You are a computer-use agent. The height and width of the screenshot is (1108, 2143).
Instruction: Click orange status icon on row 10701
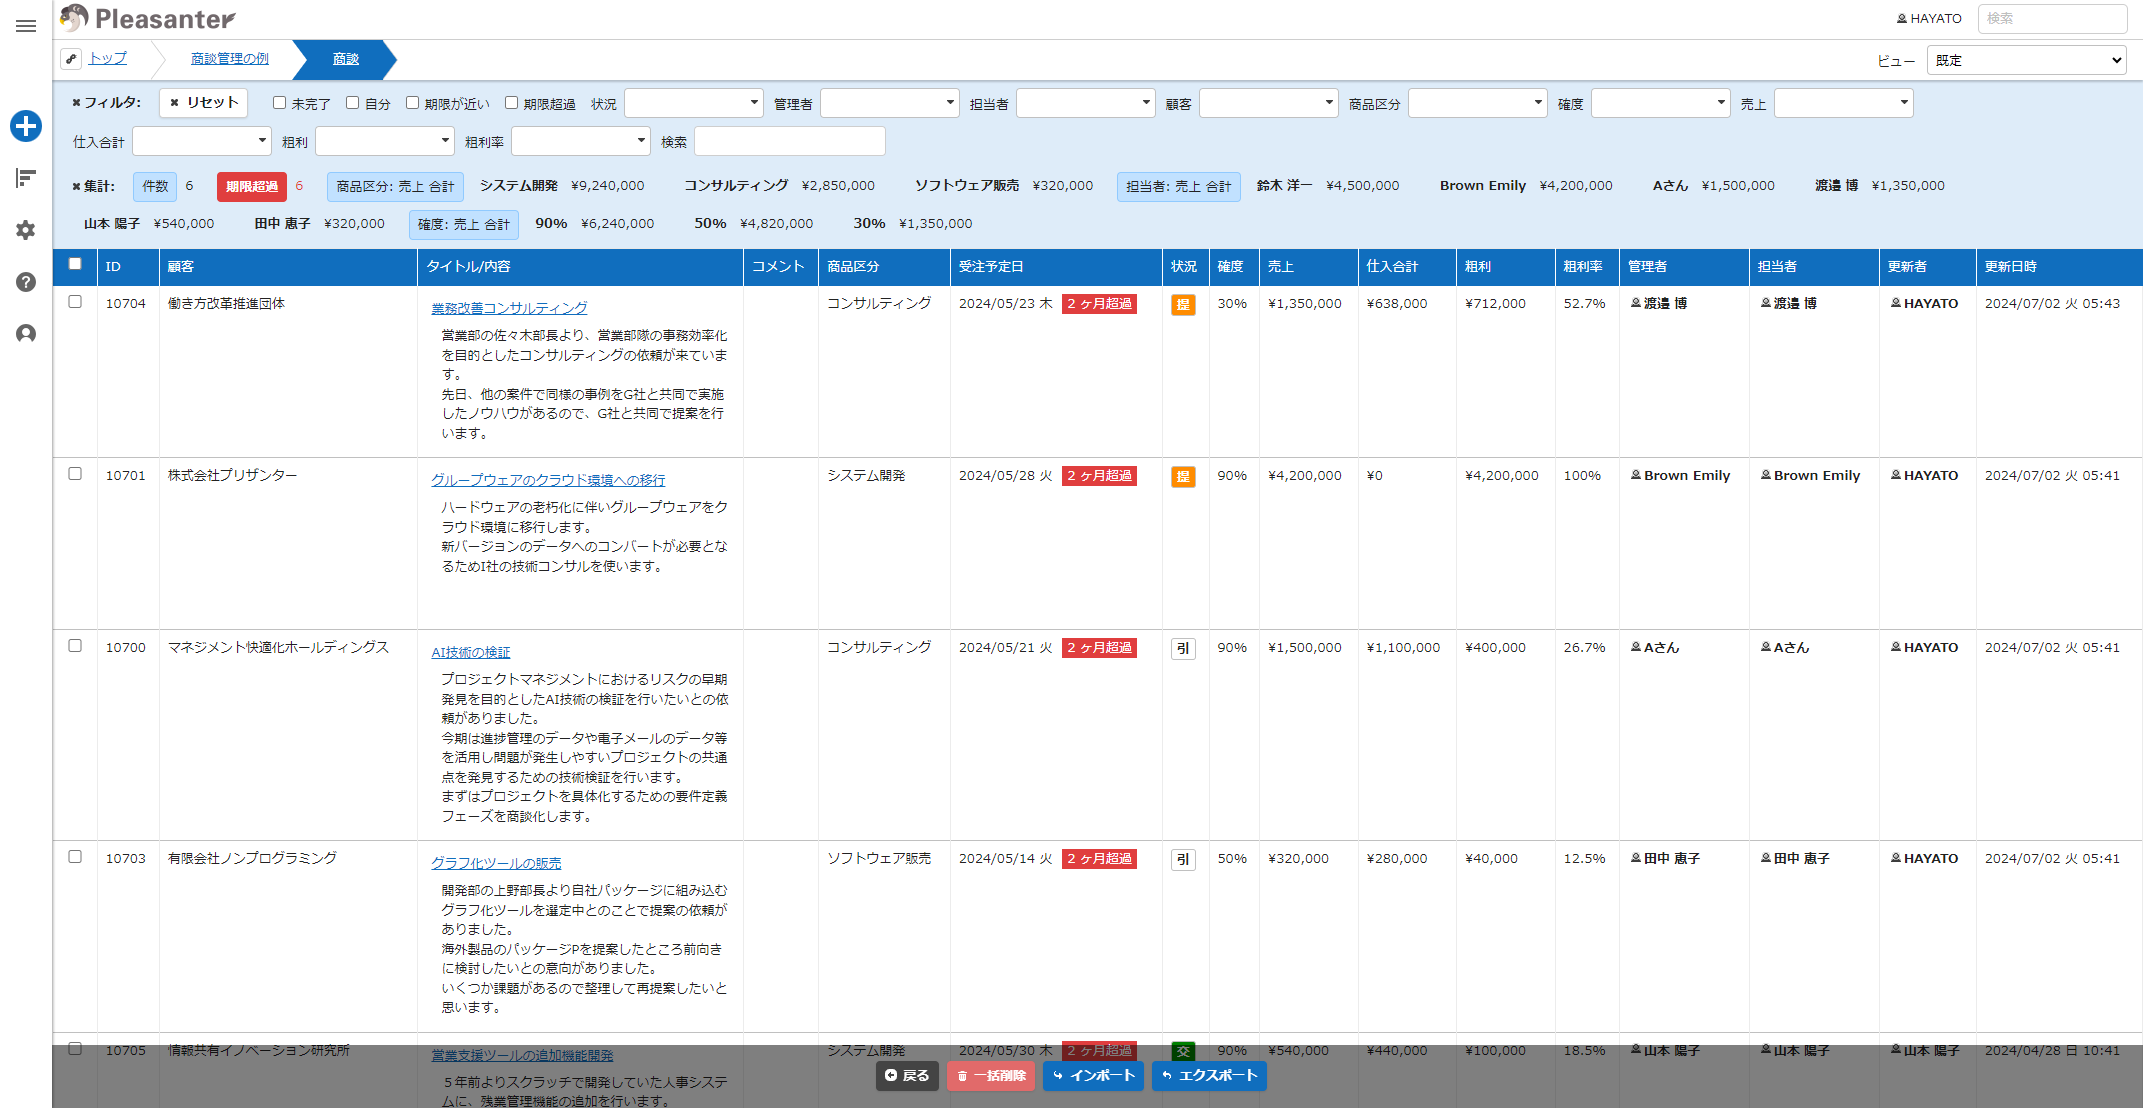[1183, 476]
